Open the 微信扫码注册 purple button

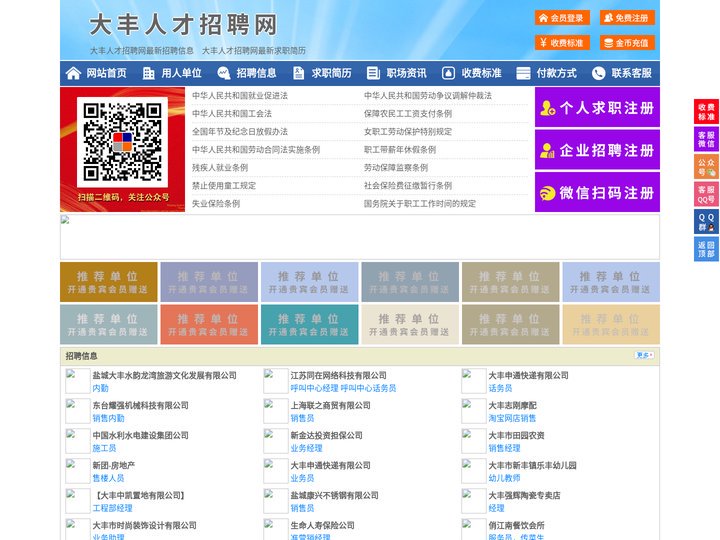tap(597, 192)
